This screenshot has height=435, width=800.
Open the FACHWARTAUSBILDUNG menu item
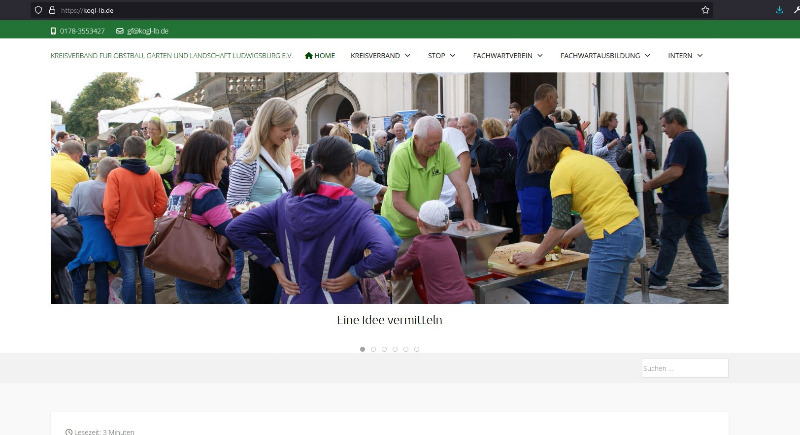tap(600, 56)
